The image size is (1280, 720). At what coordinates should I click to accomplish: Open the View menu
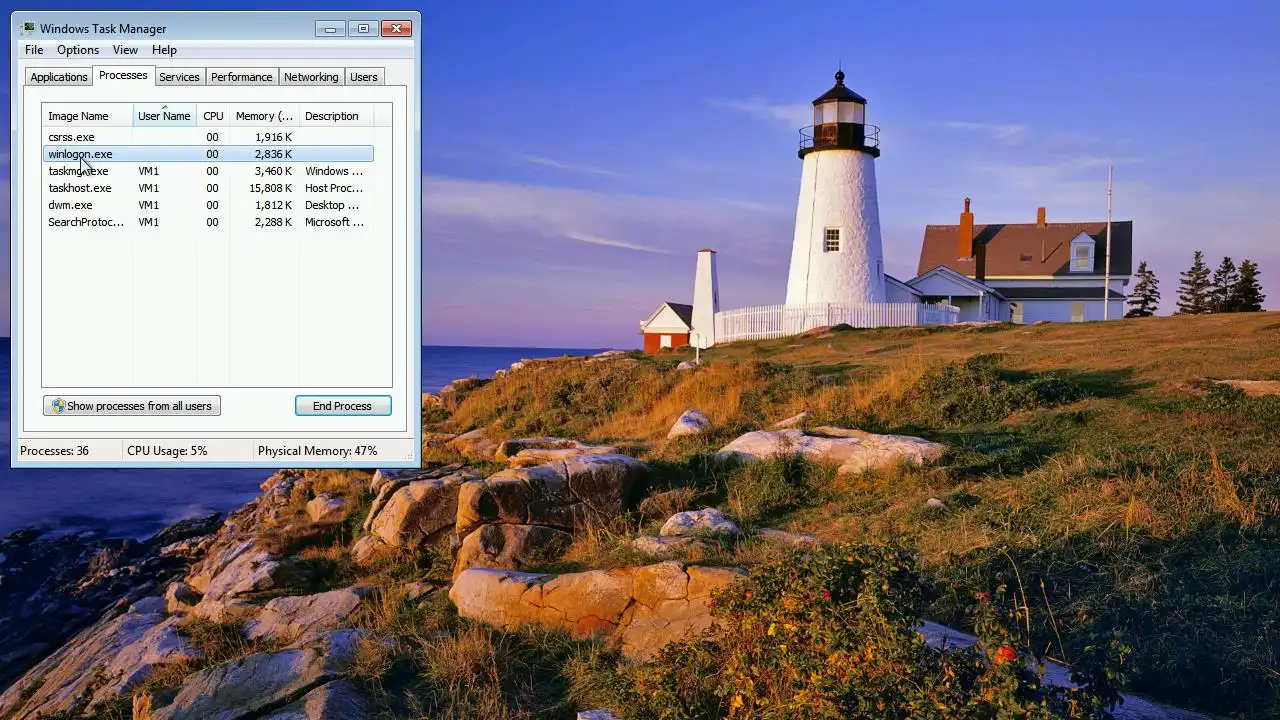125,50
